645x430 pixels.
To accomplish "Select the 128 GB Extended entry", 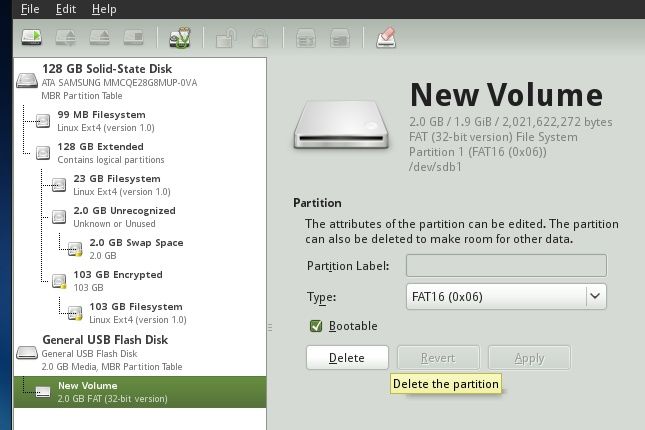I will click(x=140, y=153).
